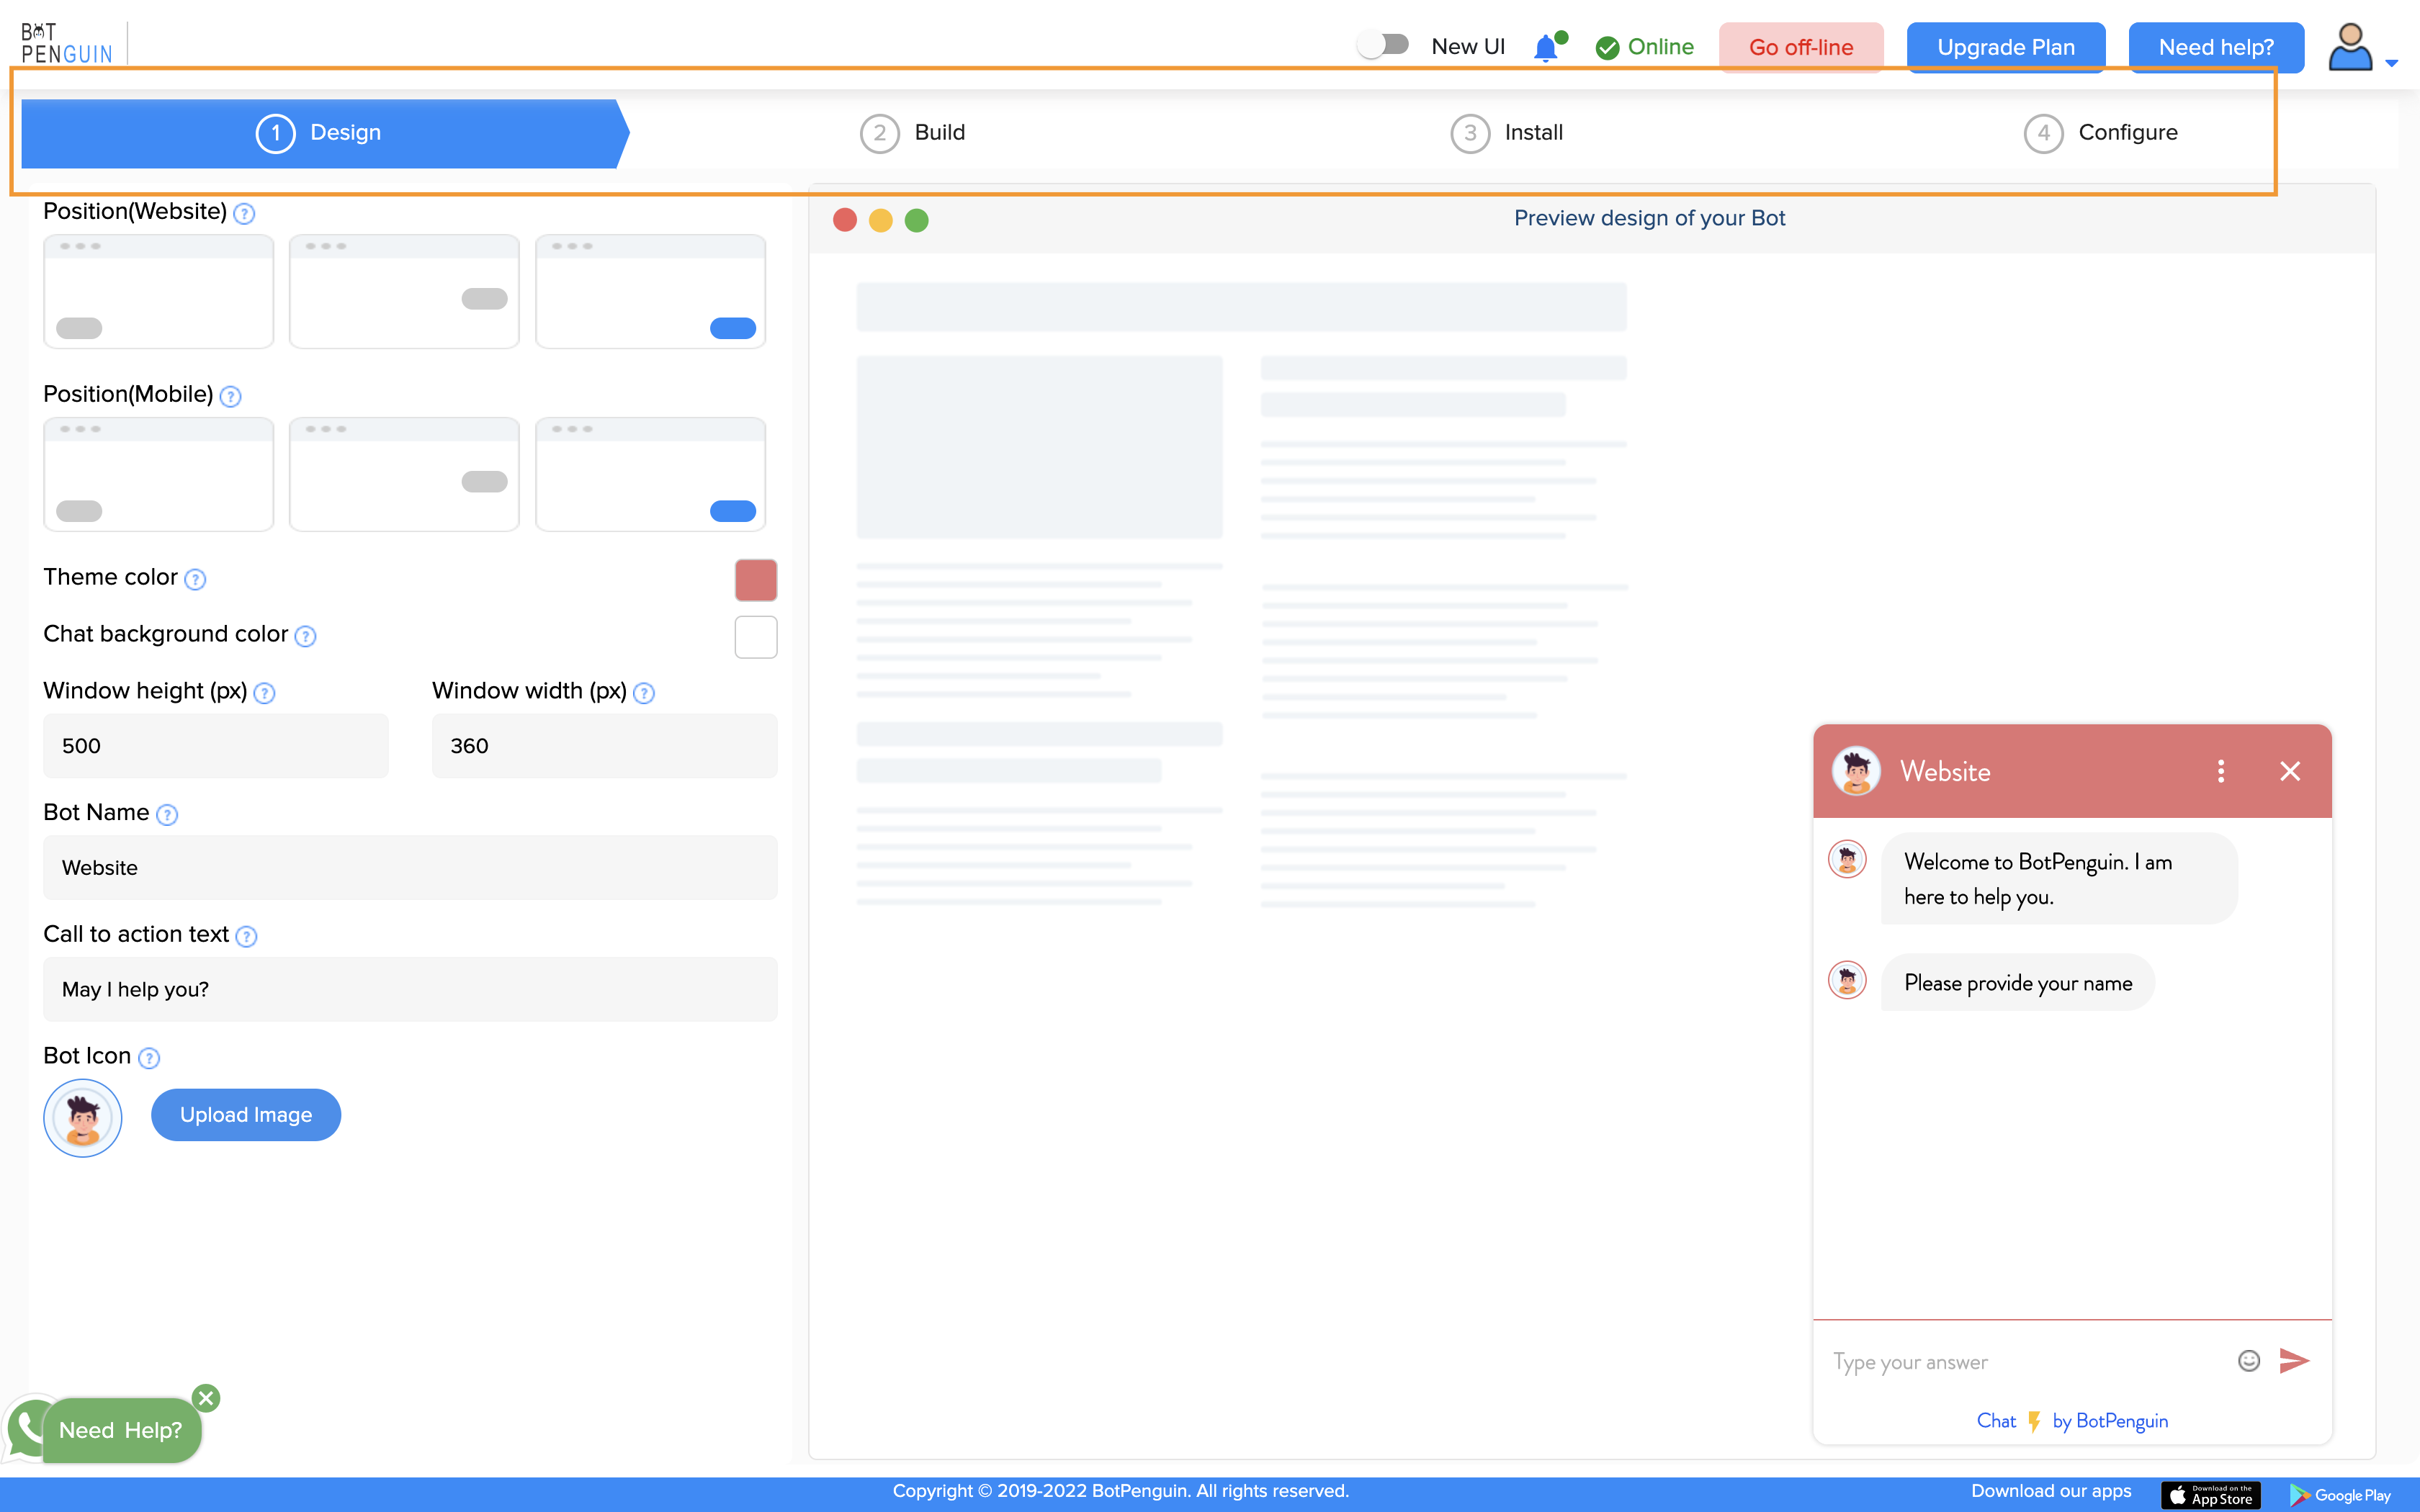Show help for Theme color
The image size is (2420, 1512).
point(195,579)
